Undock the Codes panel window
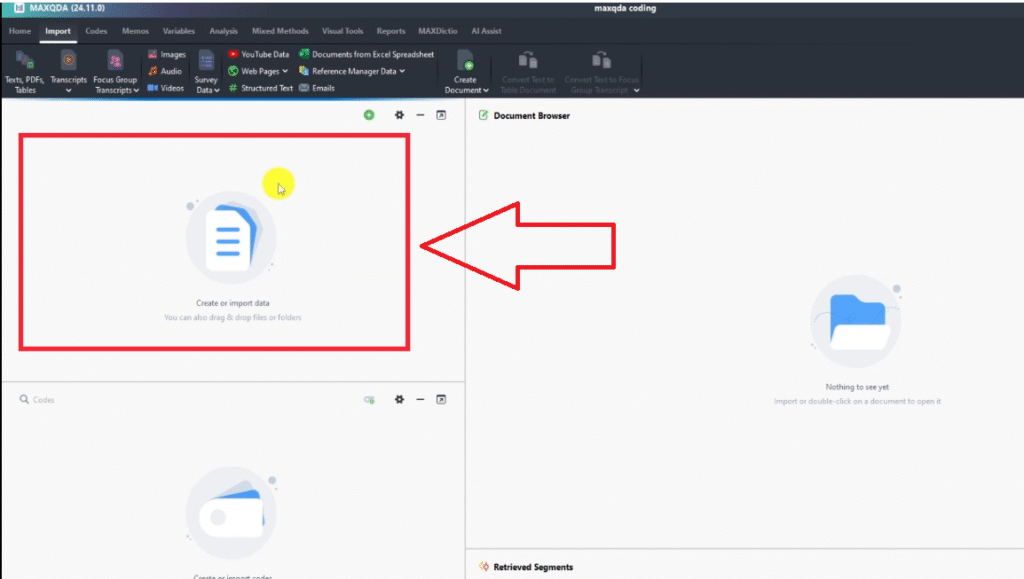Image resolution: width=1024 pixels, height=579 pixels. (441, 400)
